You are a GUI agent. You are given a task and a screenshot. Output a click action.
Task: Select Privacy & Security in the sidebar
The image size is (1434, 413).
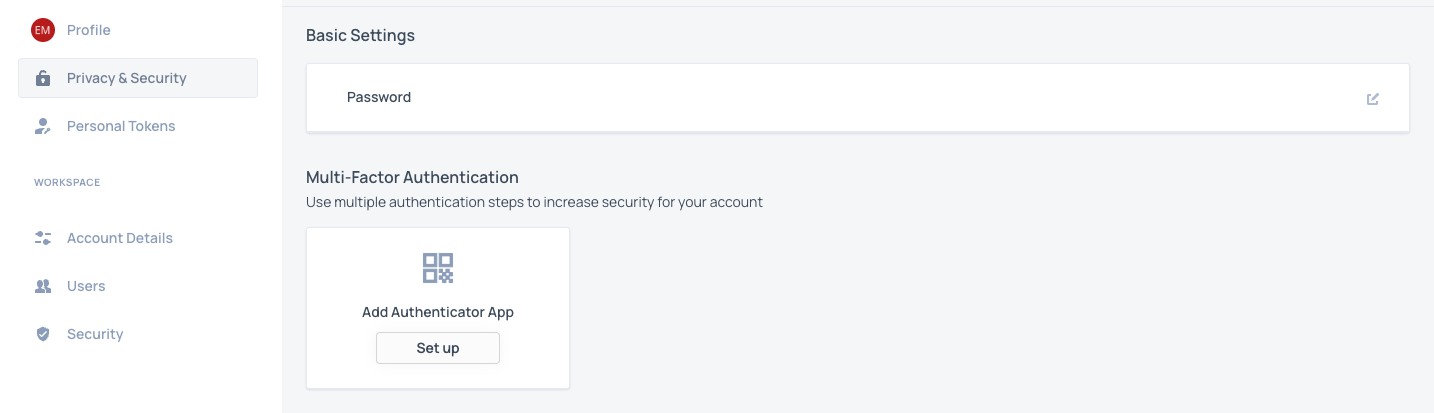[126, 78]
